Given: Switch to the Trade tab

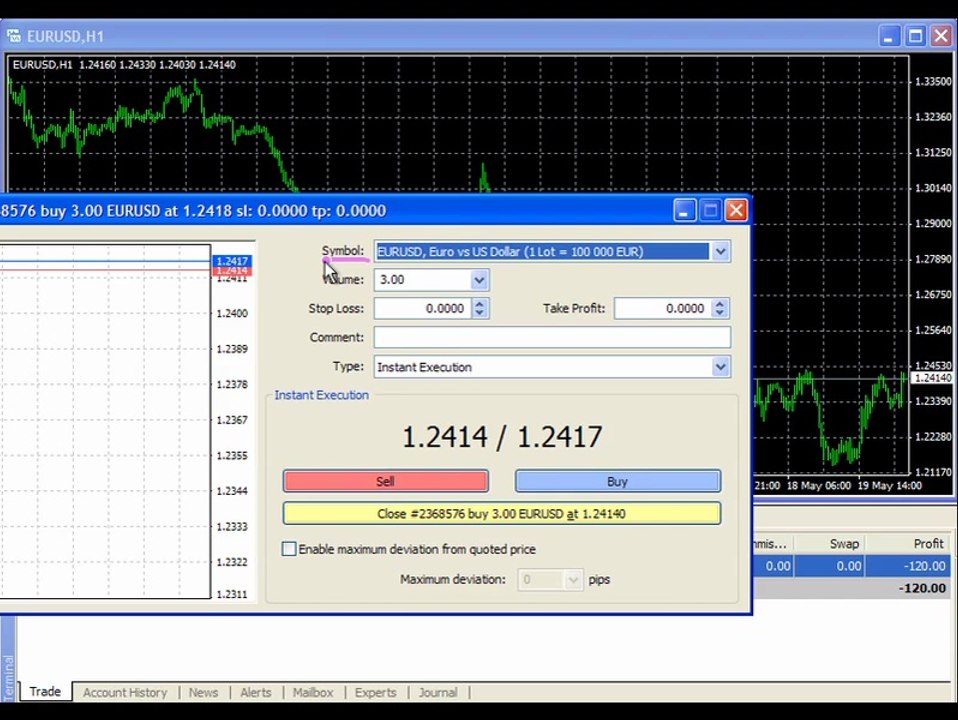Looking at the screenshot, I should (x=45, y=691).
